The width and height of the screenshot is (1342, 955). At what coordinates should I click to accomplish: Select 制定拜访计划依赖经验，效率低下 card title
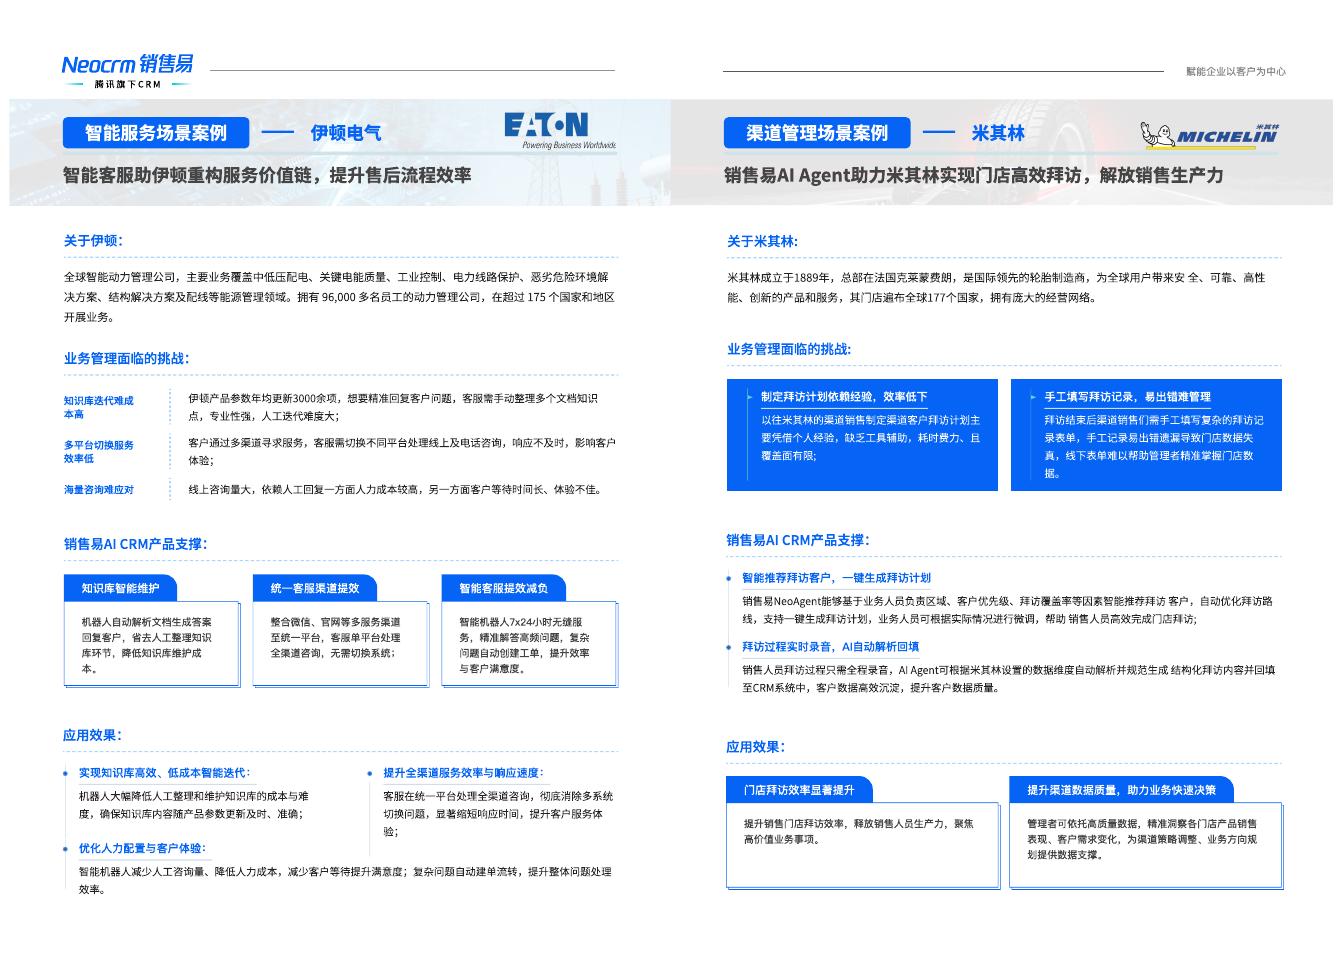point(844,397)
